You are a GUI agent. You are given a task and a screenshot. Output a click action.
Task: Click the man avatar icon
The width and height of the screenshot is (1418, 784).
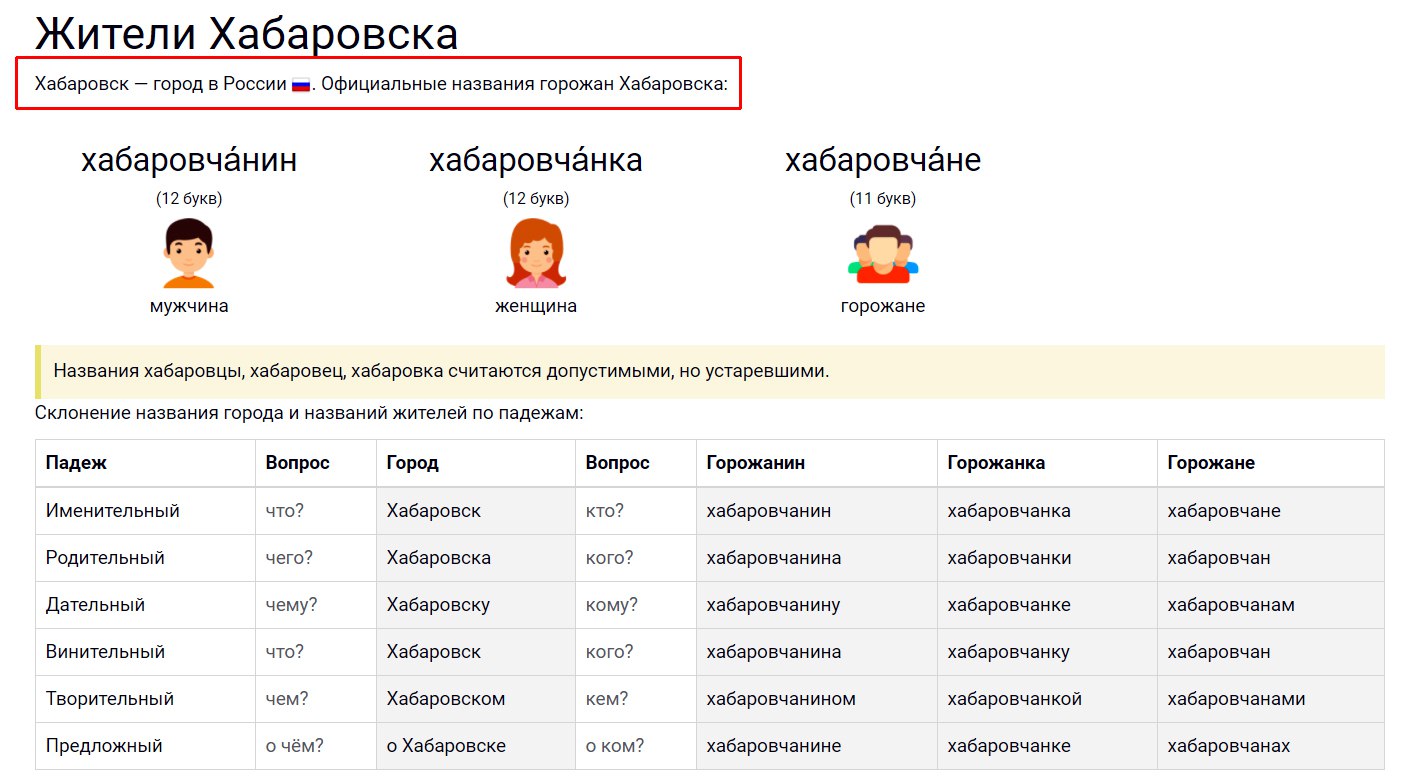pos(189,253)
